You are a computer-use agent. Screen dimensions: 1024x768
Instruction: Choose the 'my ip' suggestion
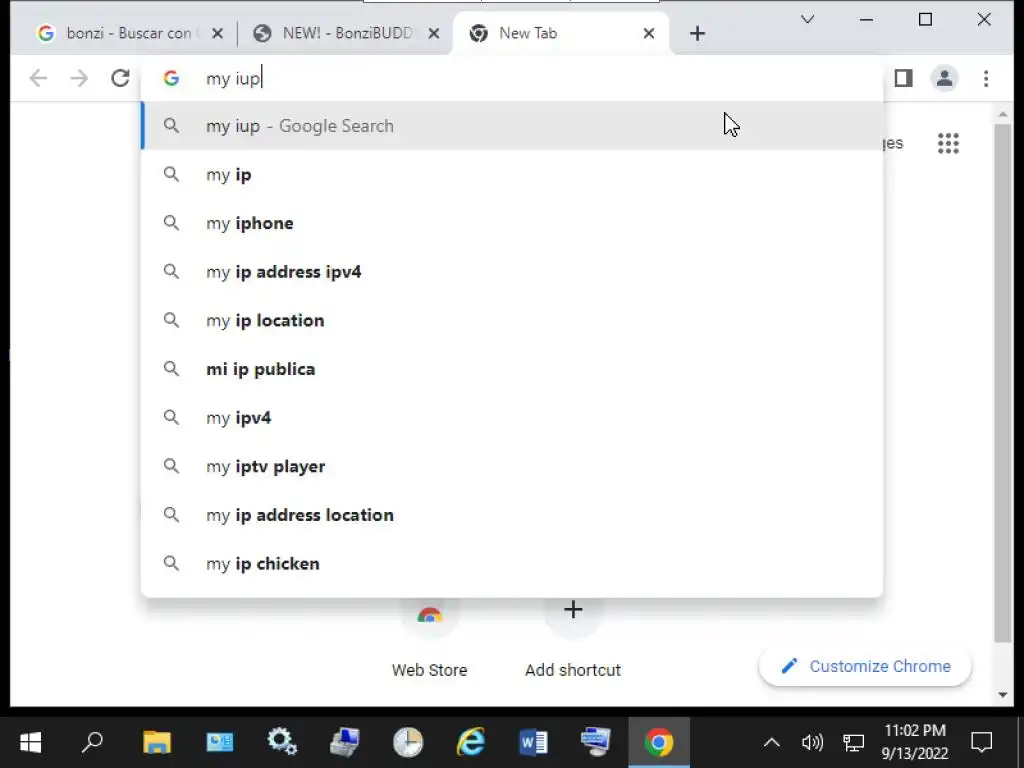pyautogui.click(x=512, y=175)
